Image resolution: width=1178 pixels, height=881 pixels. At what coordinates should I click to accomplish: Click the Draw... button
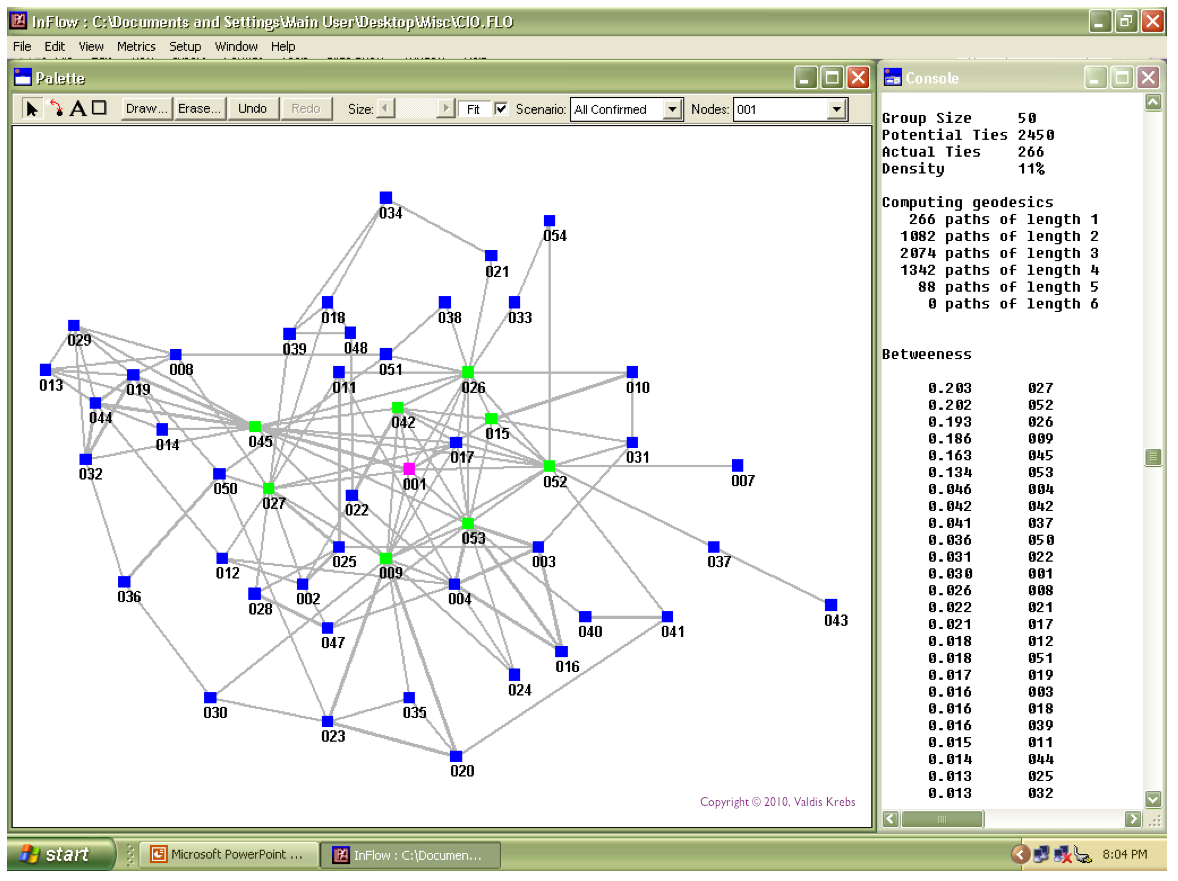pos(146,109)
